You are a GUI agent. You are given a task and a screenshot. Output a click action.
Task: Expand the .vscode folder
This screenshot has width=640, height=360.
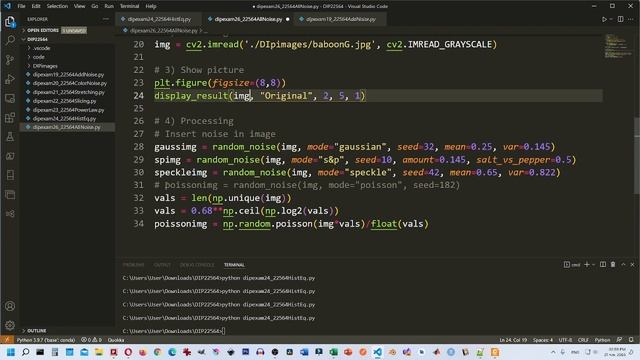[41, 48]
